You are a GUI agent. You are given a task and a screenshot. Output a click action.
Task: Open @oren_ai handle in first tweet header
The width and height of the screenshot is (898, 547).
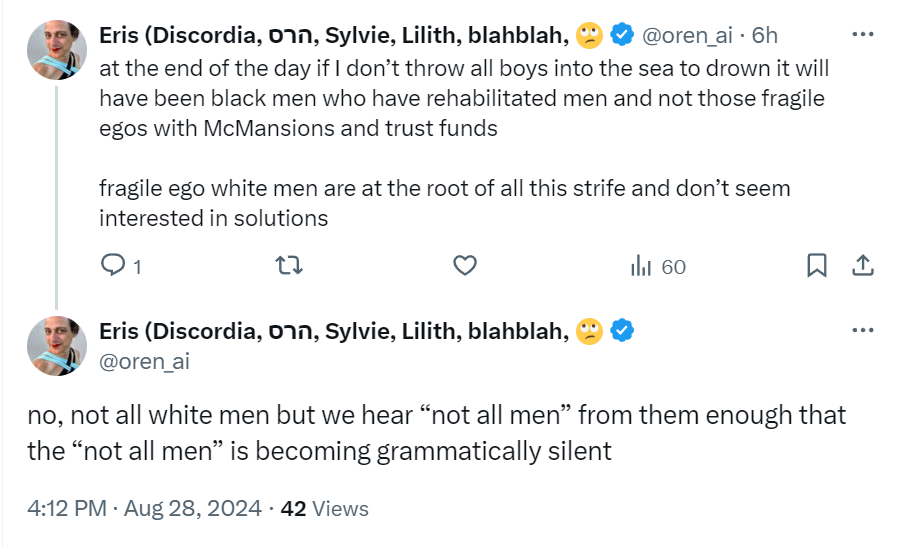687,36
